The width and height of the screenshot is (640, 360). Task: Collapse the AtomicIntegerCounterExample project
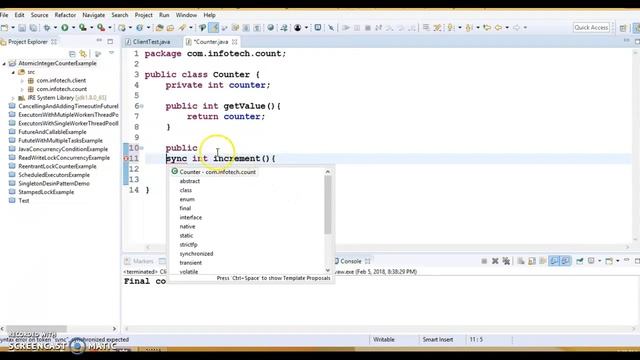click(x=4, y=64)
